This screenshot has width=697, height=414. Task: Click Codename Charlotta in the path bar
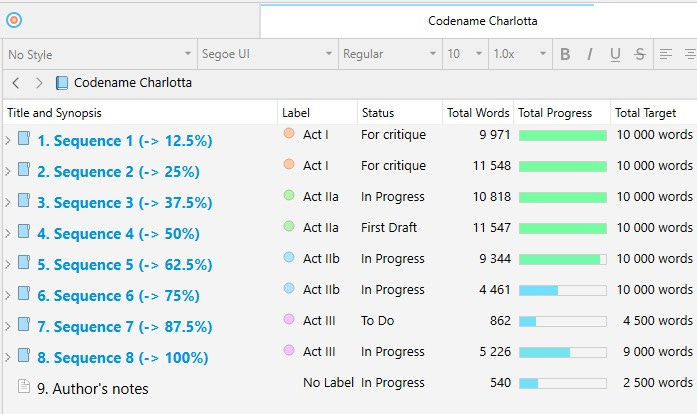coord(133,83)
